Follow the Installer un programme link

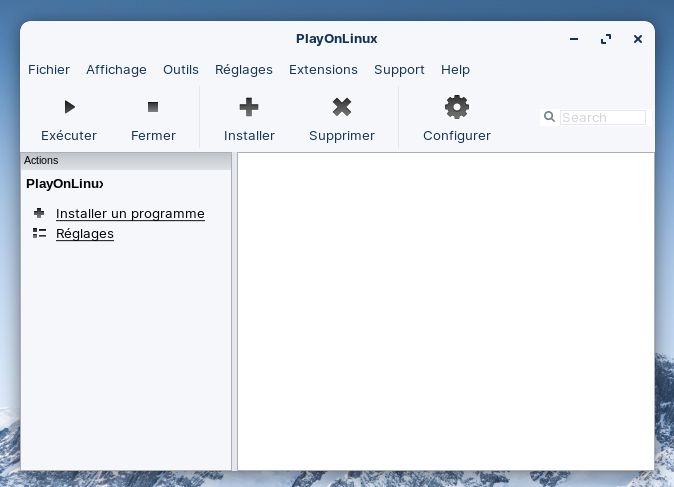(x=130, y=214)
